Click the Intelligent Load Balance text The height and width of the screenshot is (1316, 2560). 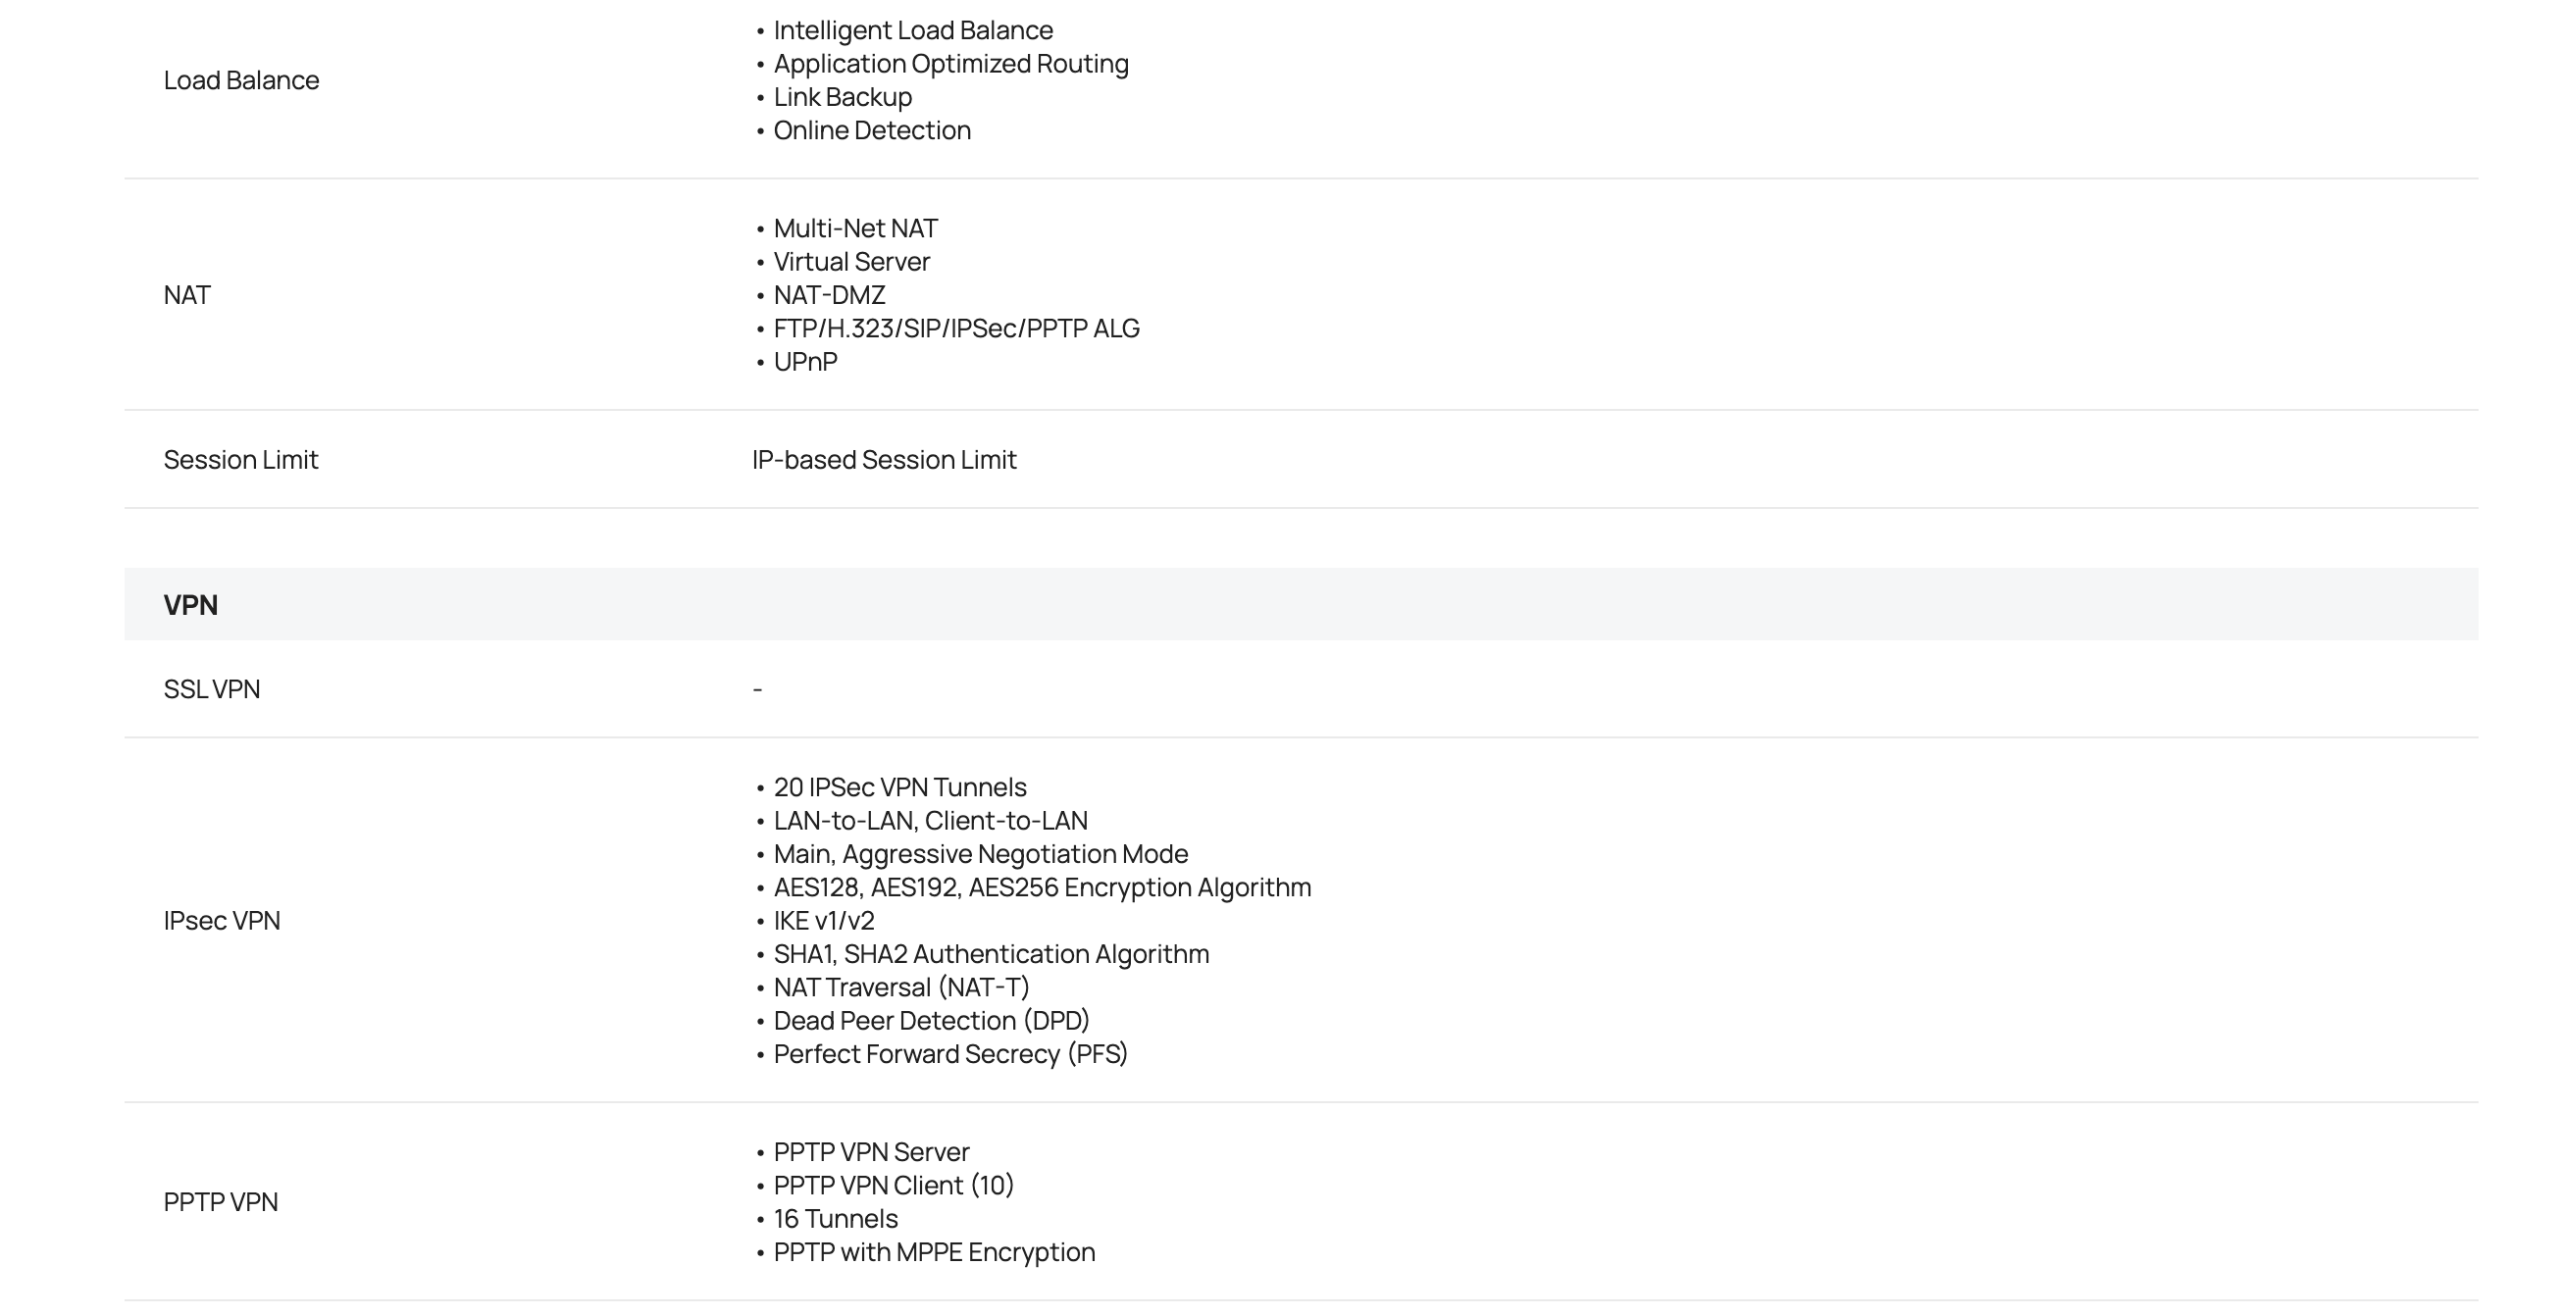[x=912, y=30]
